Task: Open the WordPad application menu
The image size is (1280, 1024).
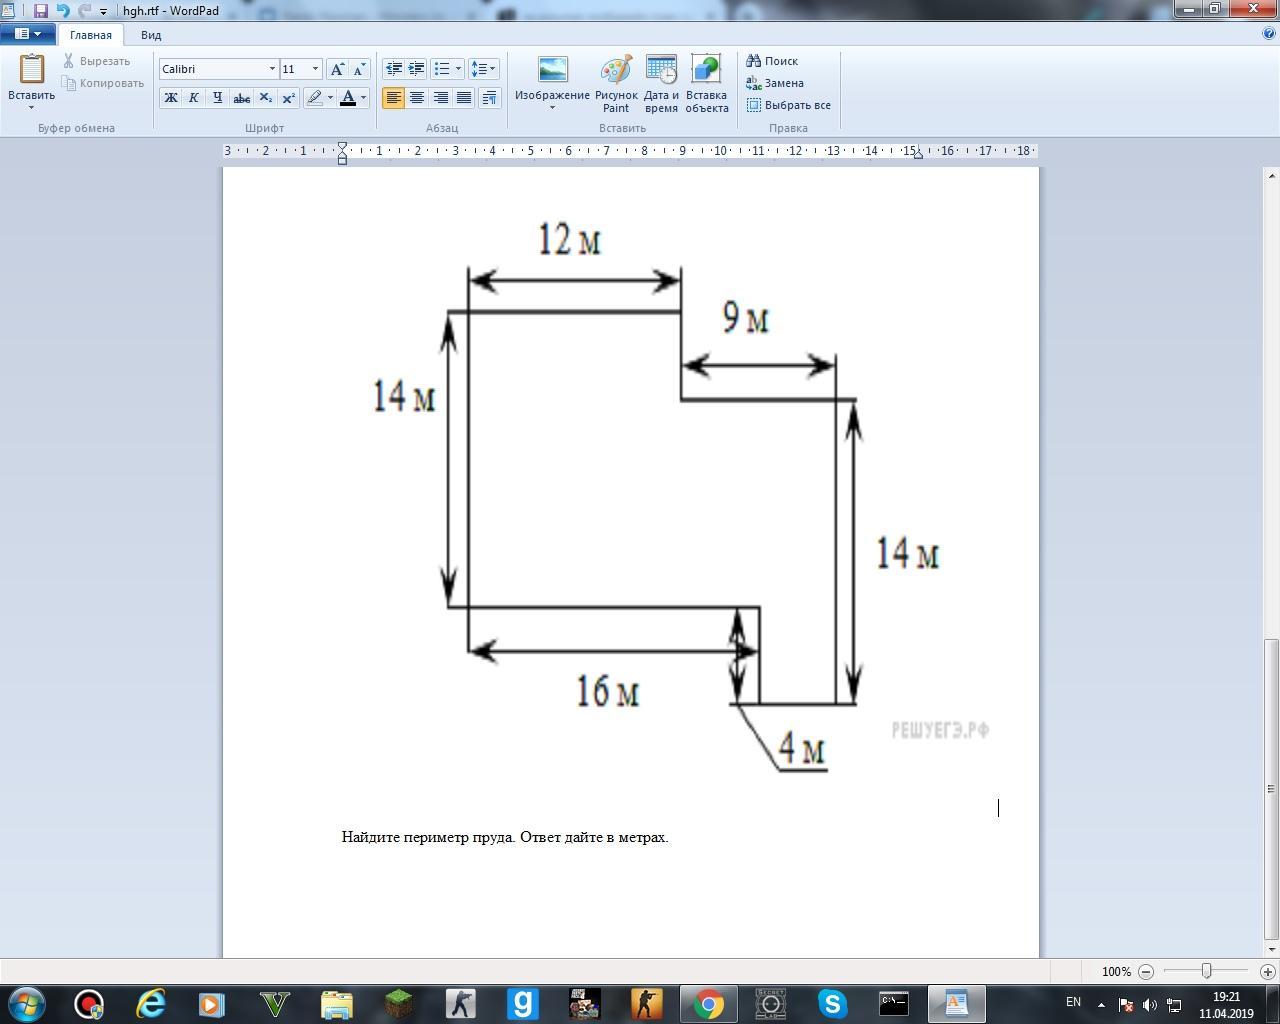Action: coord(29,33)
